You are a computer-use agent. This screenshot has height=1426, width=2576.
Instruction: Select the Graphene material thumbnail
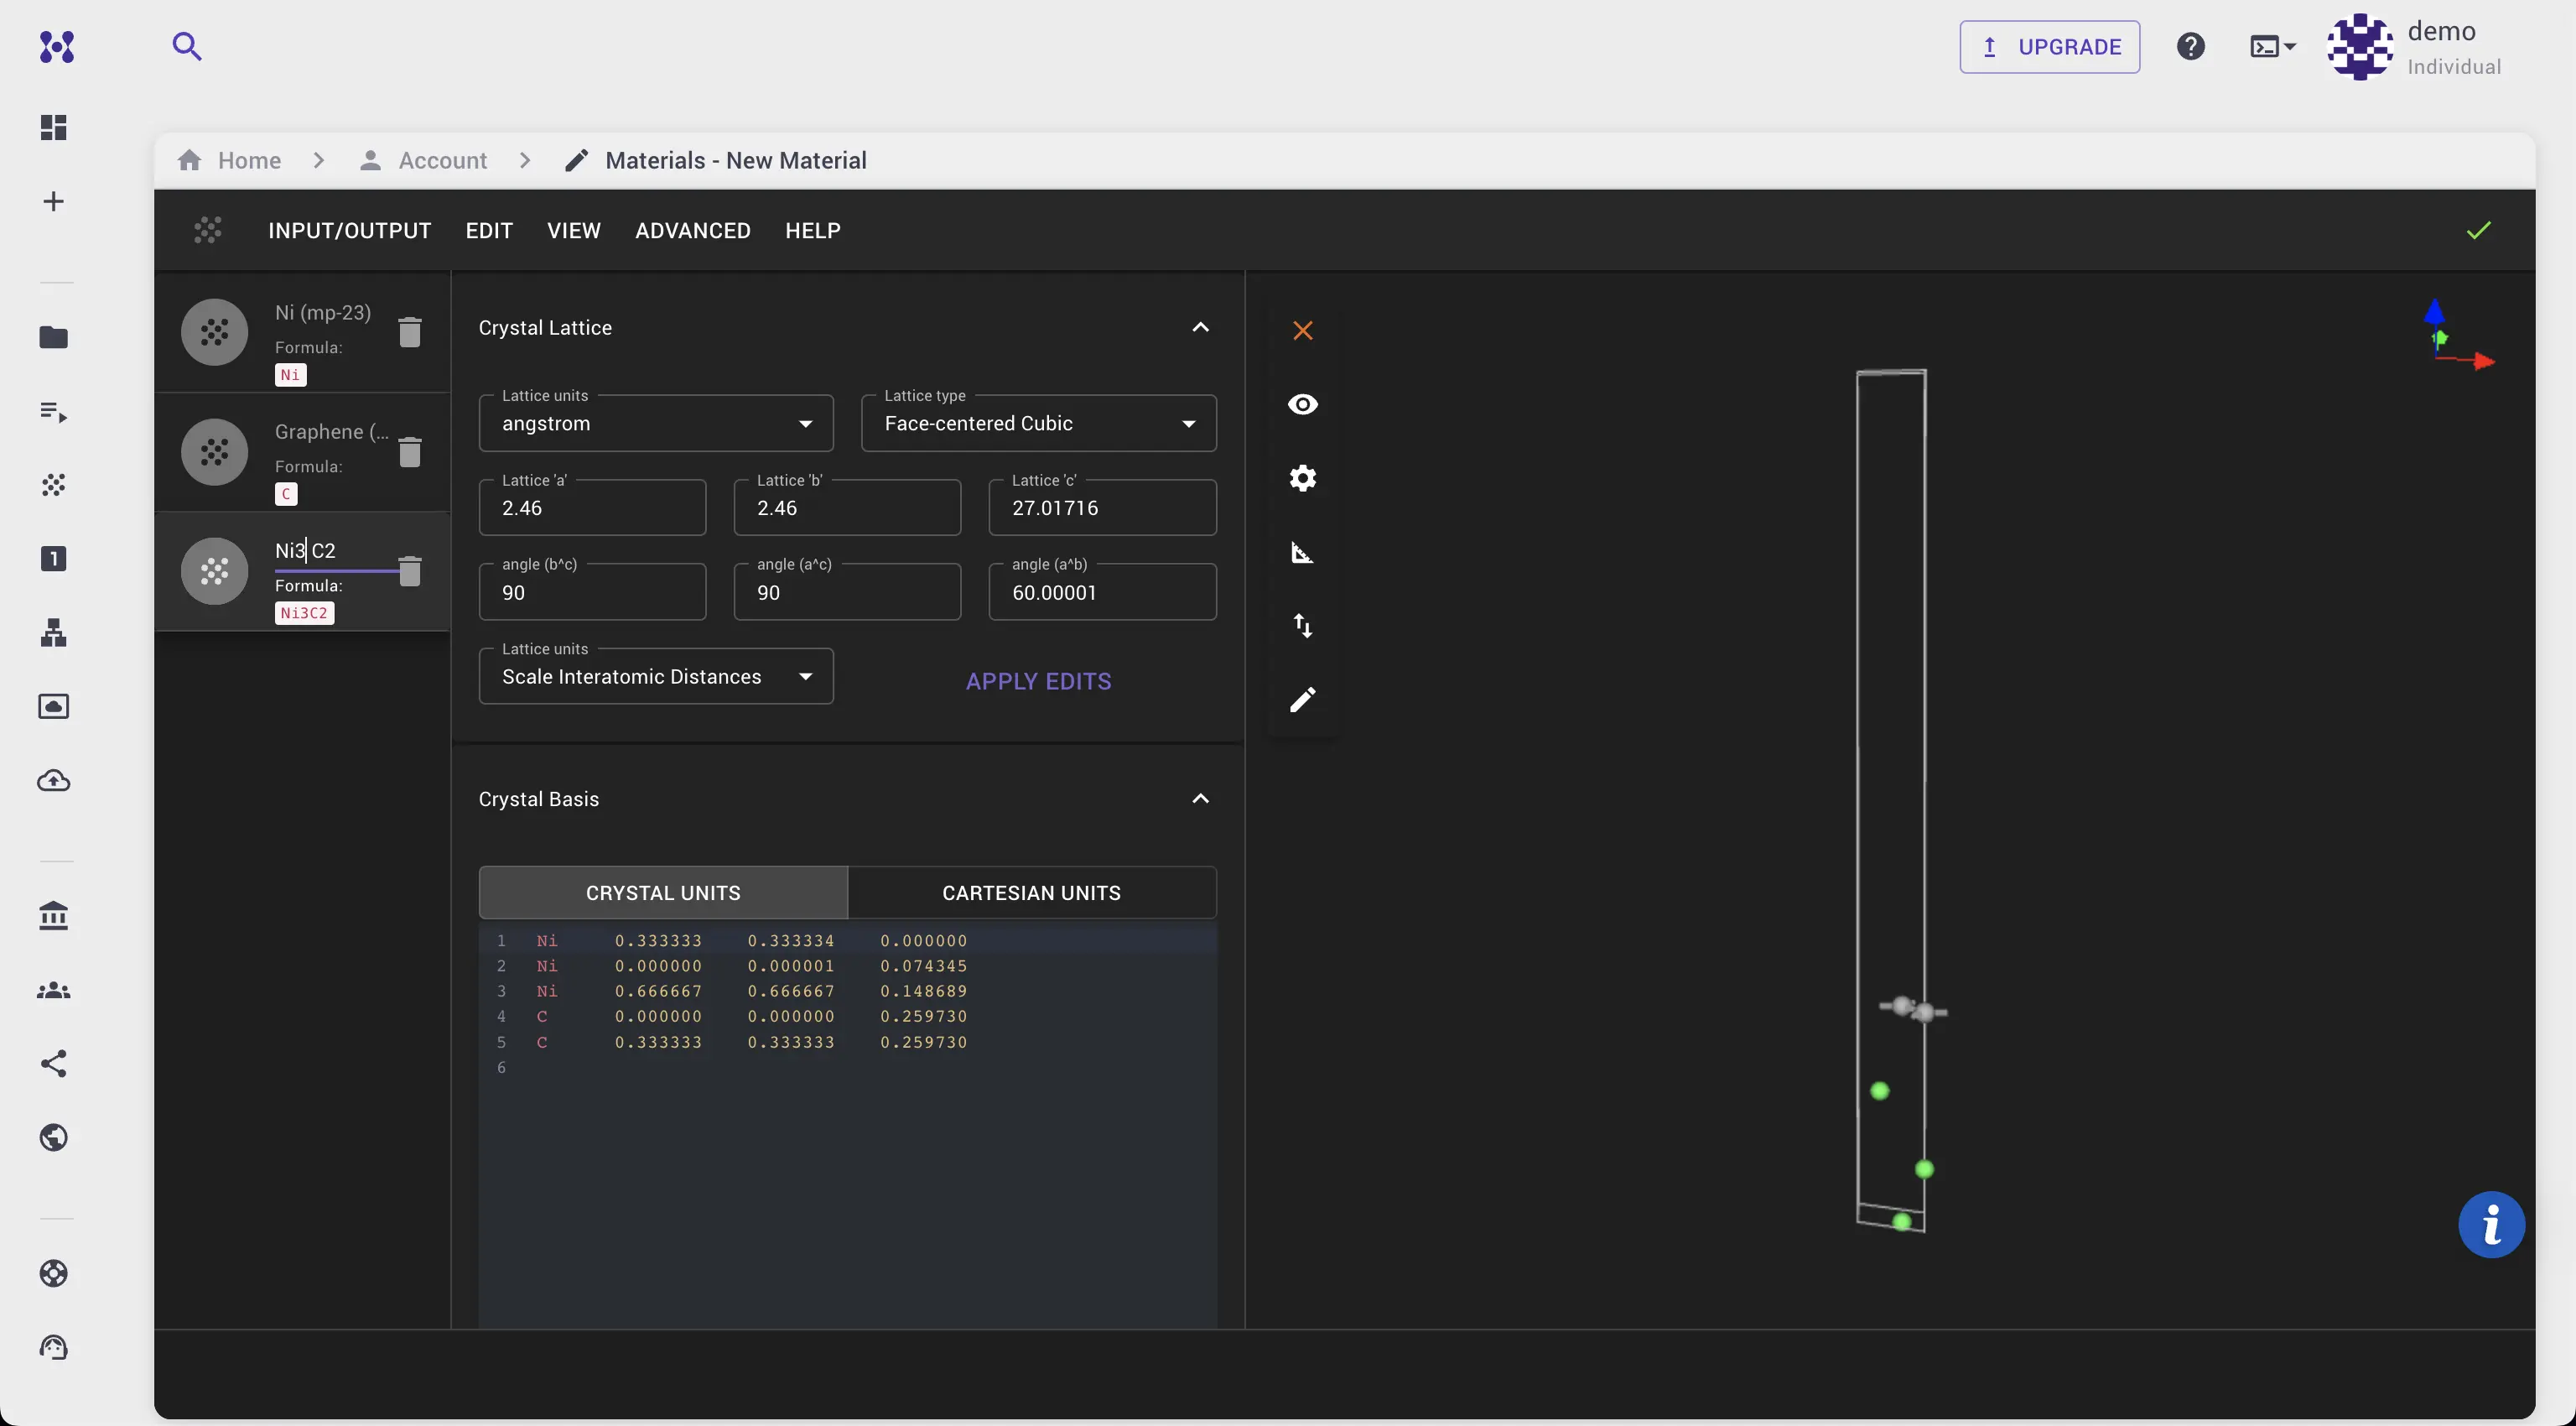[215, 453]
